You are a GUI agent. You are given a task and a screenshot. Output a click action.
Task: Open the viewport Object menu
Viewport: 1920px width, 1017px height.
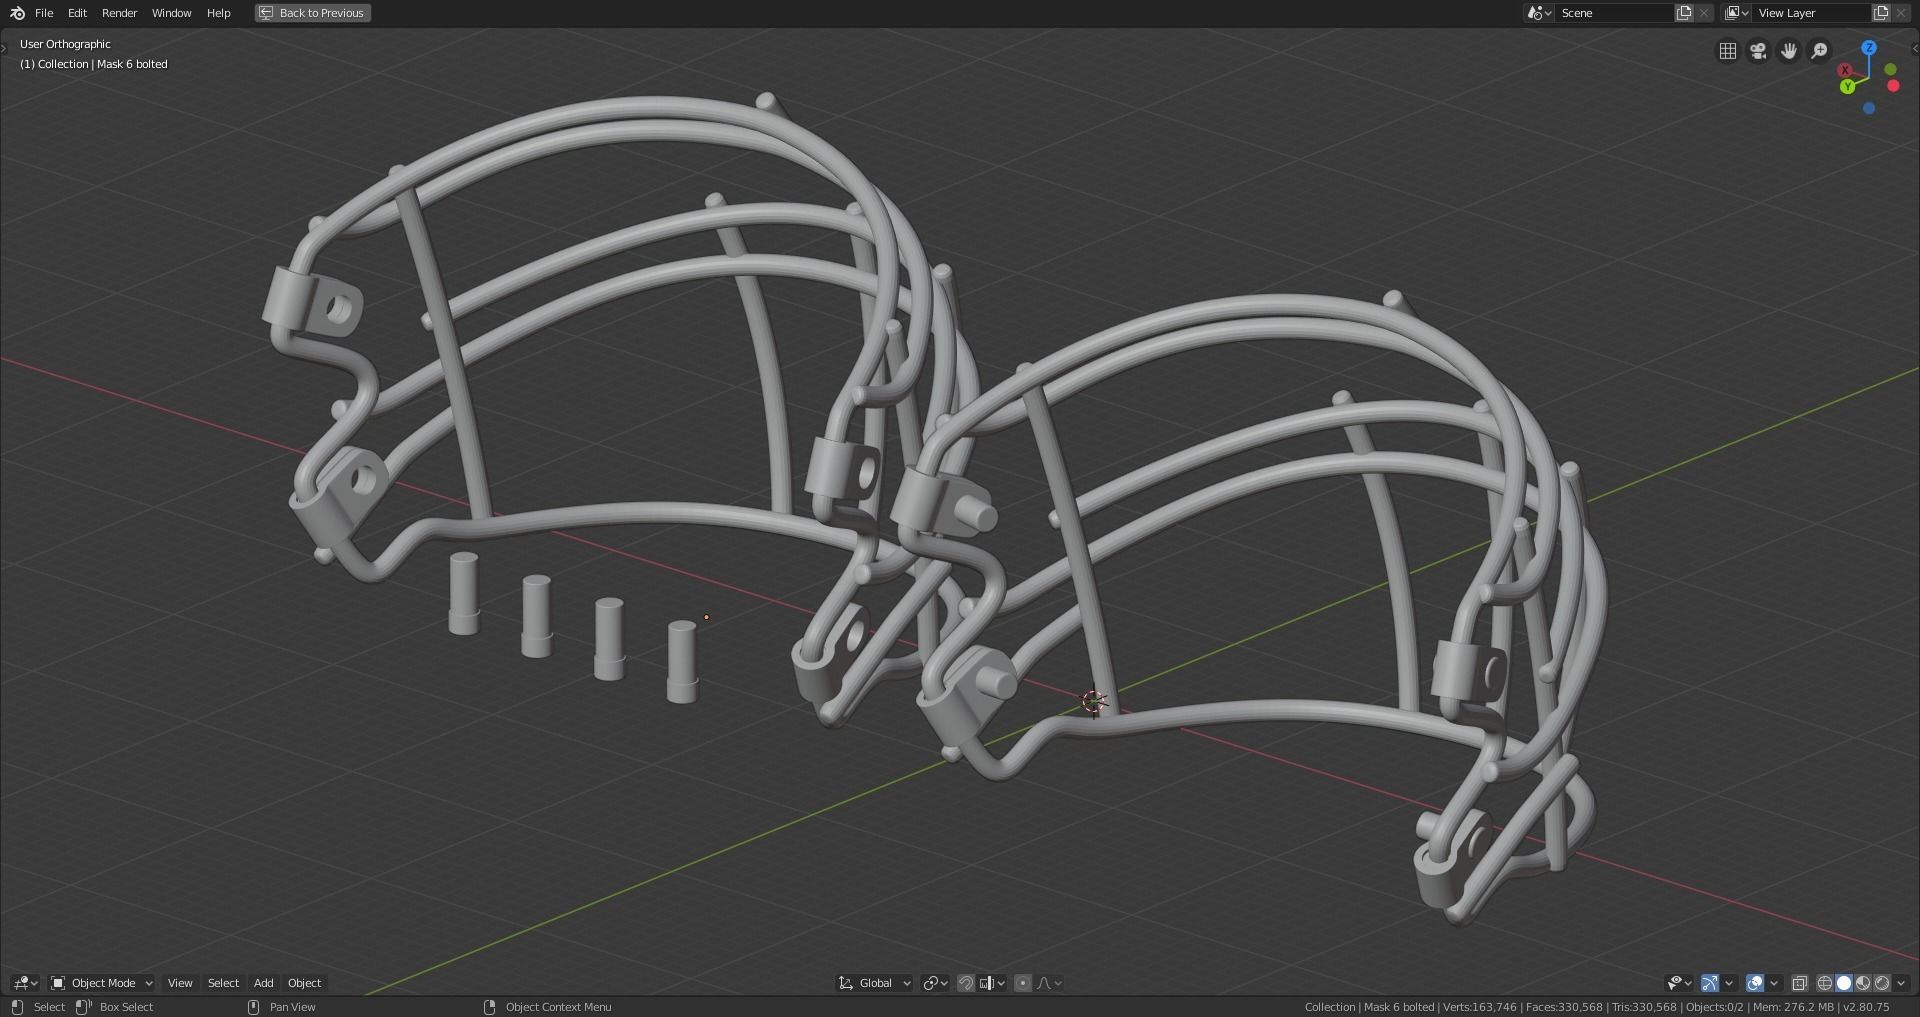pos(304,983)
